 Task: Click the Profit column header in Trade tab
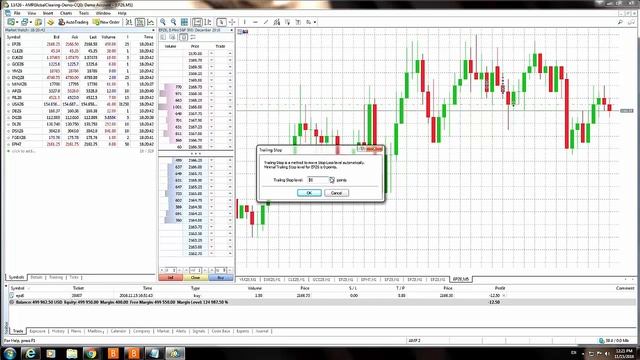pyautogui.click(x=500, y=288)
